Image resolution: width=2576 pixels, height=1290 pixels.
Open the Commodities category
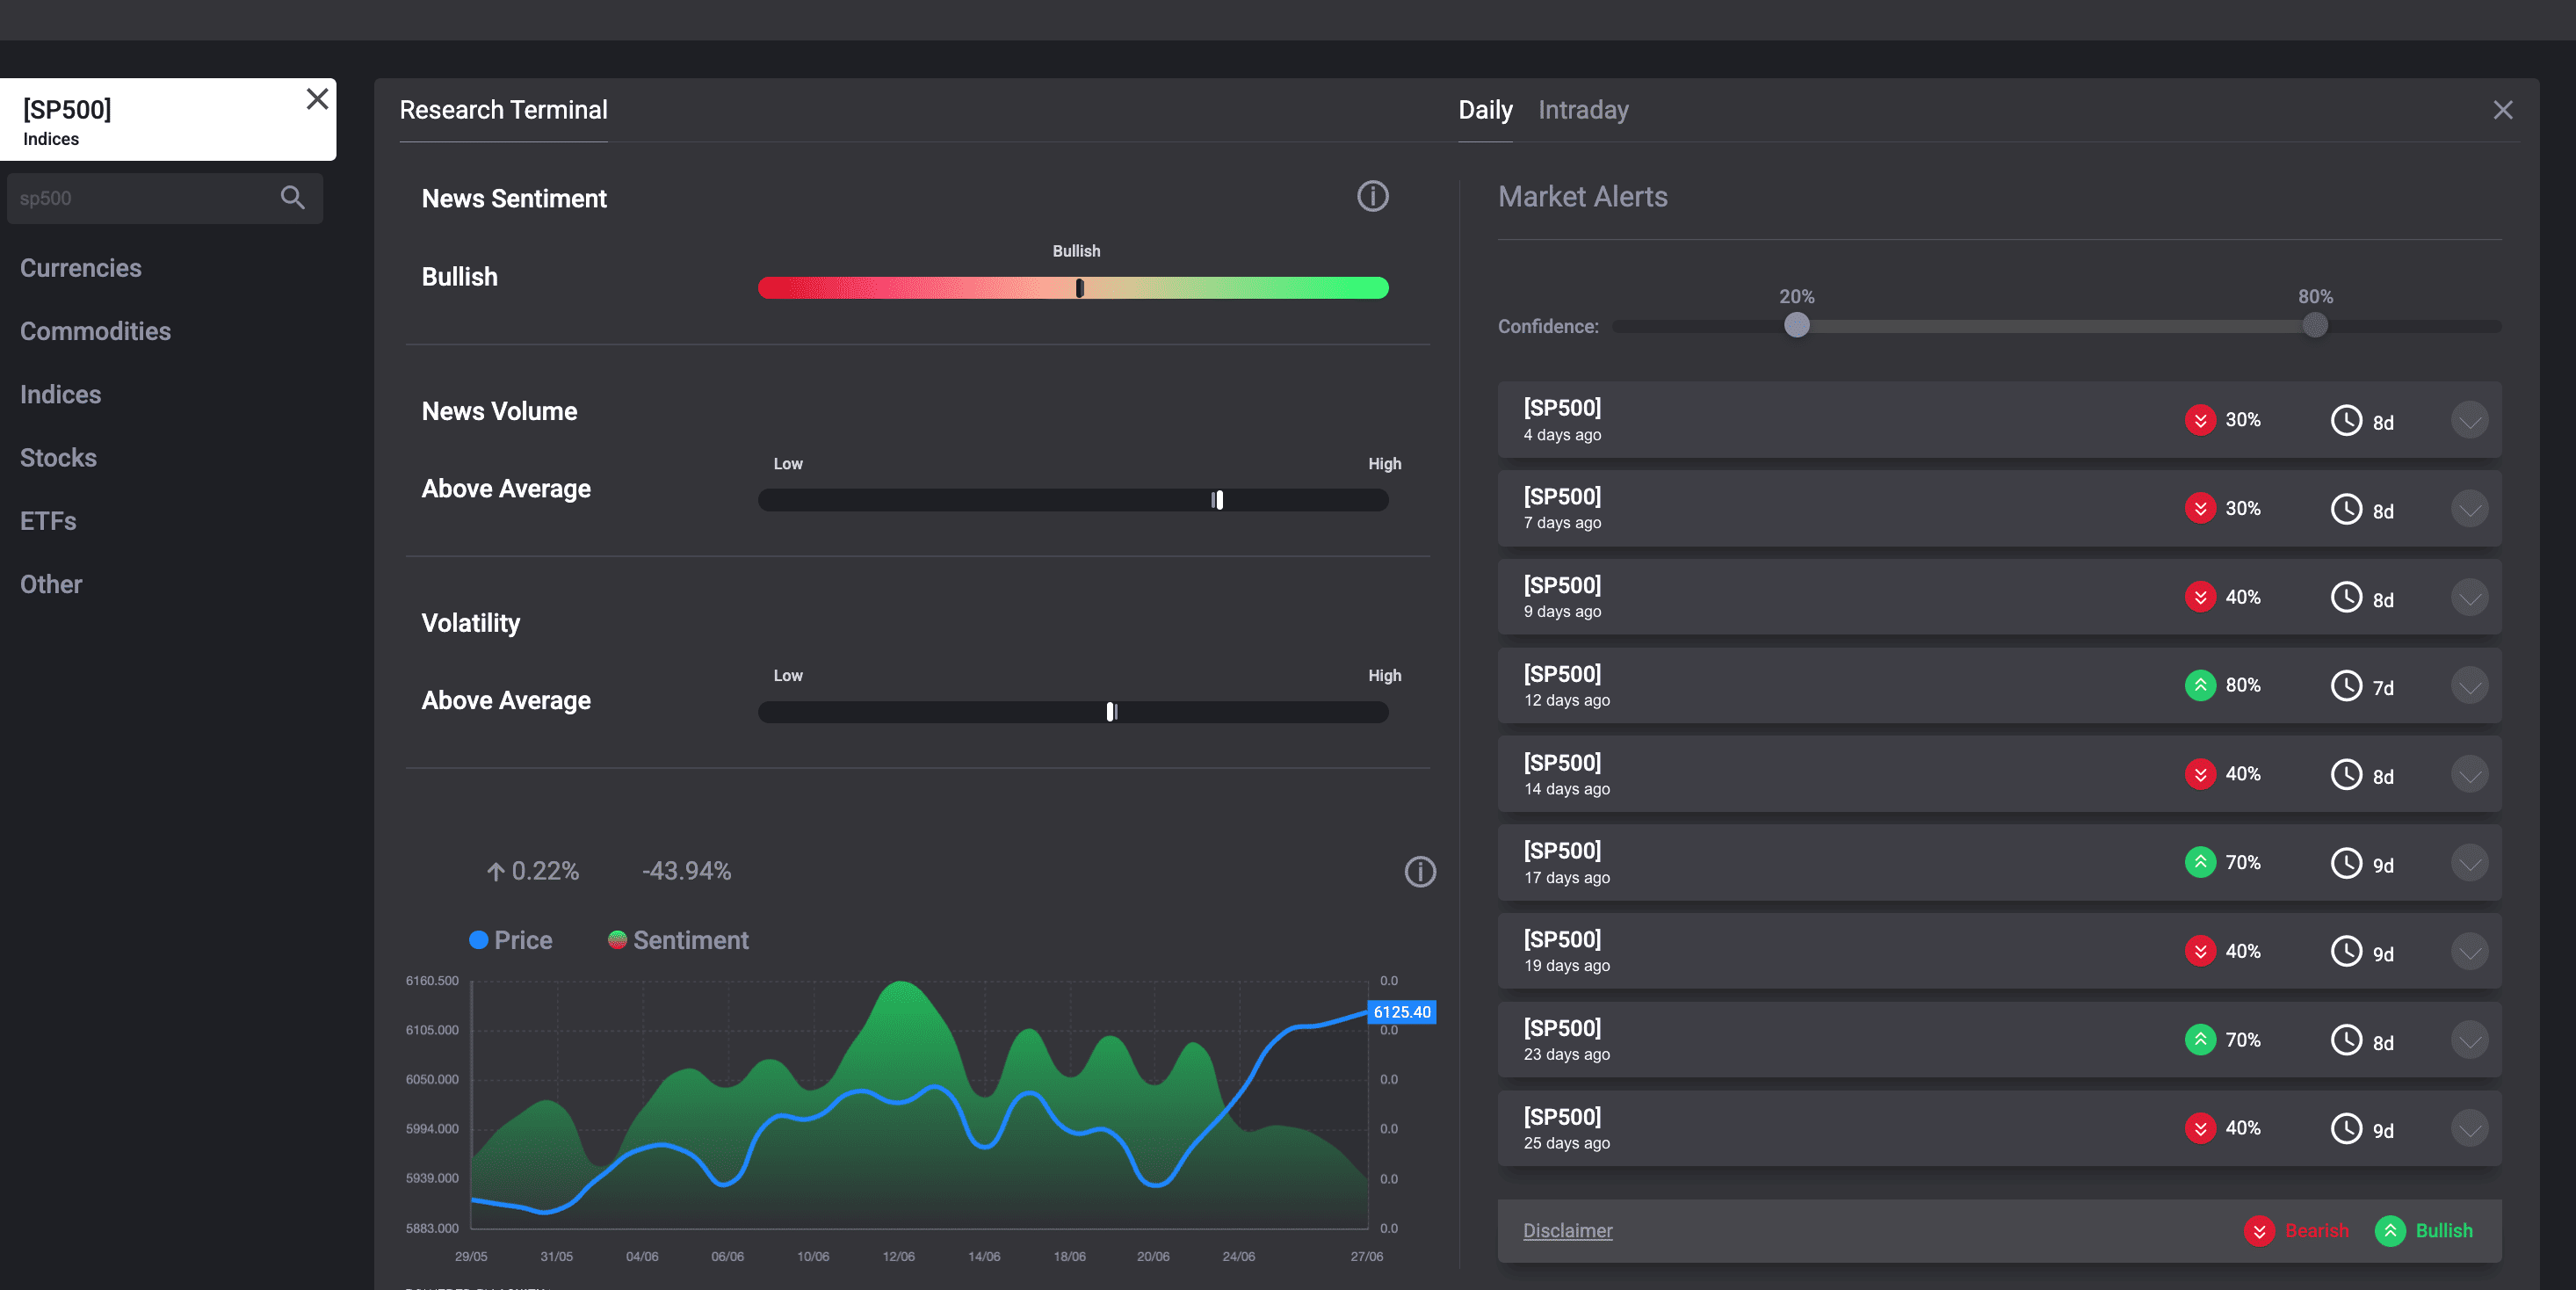tap(95, 331)
